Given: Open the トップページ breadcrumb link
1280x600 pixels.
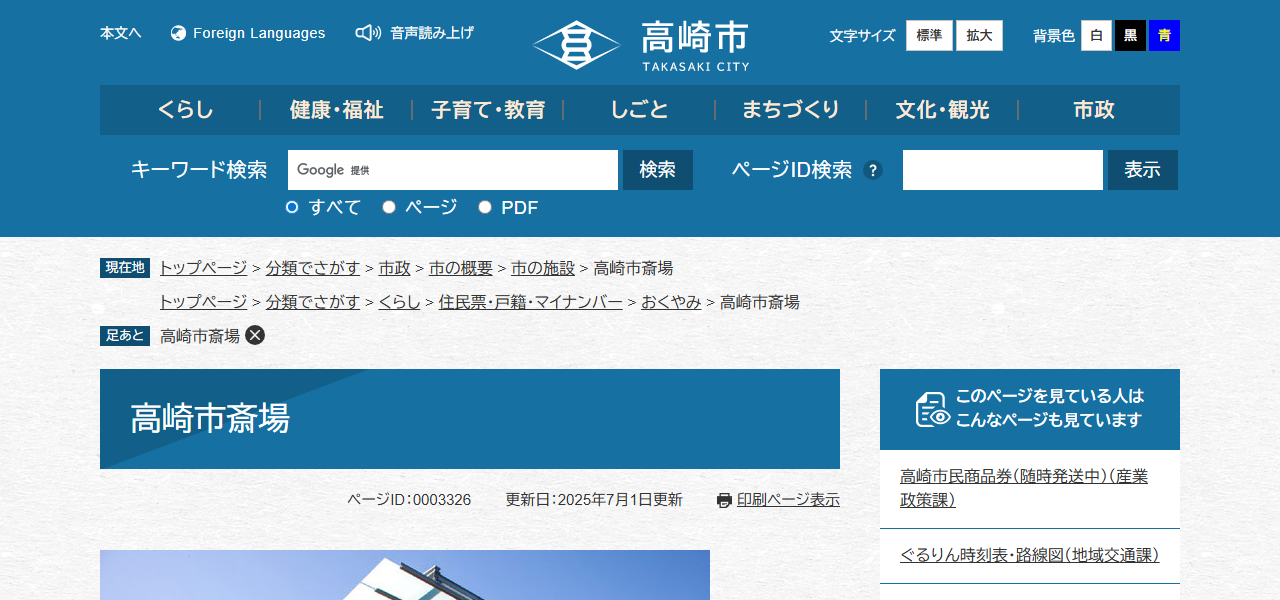Looking at the screenshot, I should tap(201, 267).
